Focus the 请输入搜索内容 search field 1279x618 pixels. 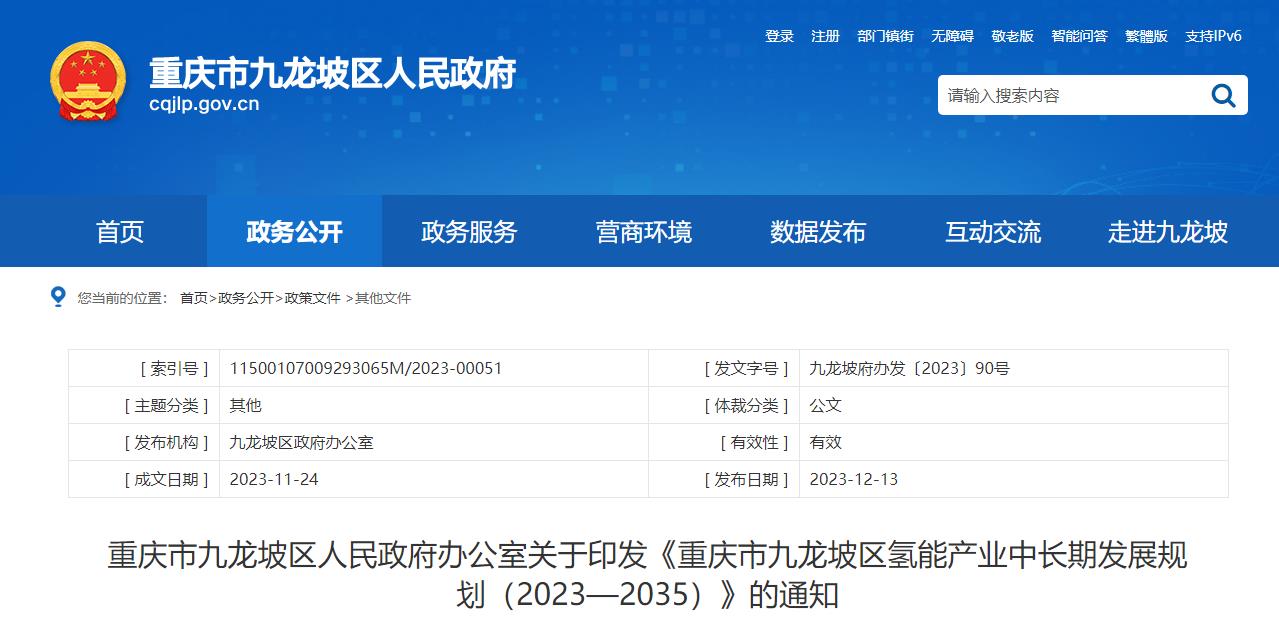point(1070,95)
